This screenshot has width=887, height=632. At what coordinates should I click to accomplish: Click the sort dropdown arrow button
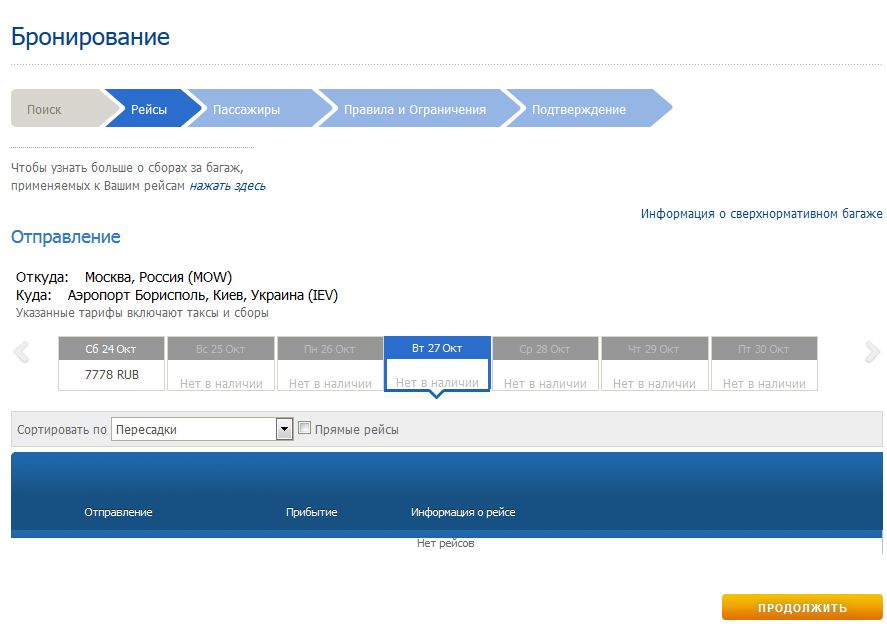[x=284, y=429]
